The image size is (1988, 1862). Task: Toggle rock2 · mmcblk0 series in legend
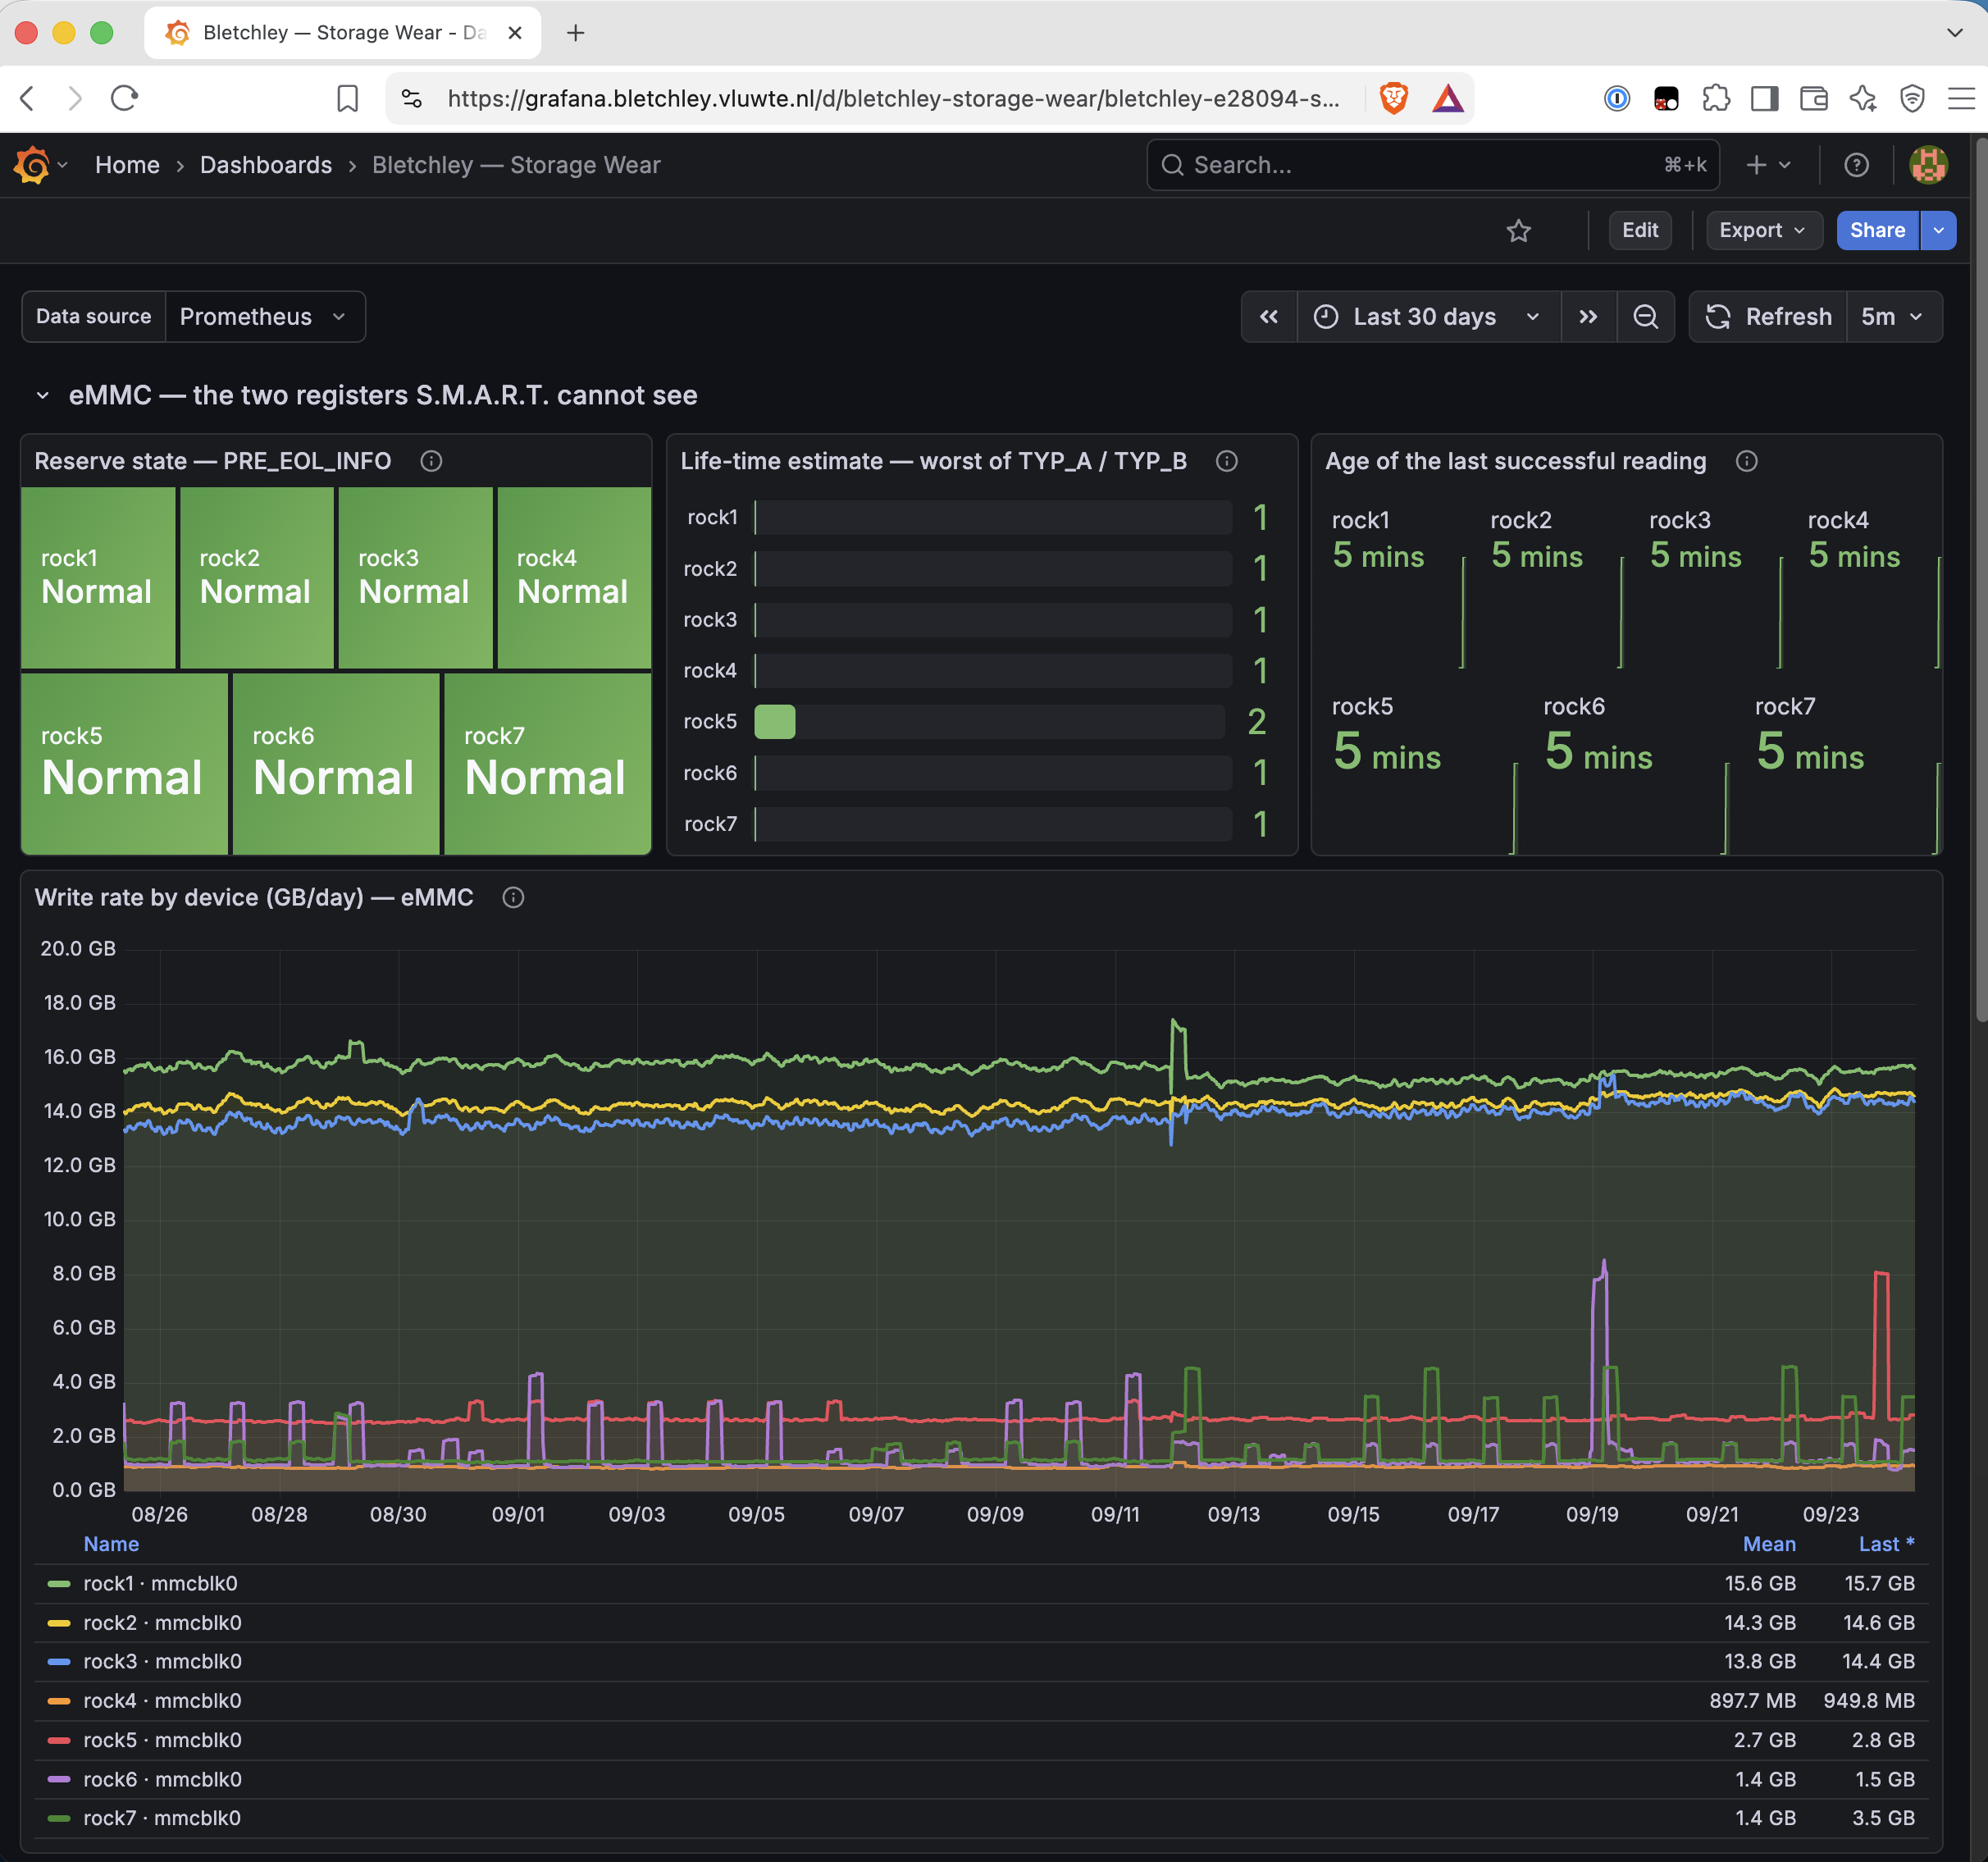[162, 1622]
